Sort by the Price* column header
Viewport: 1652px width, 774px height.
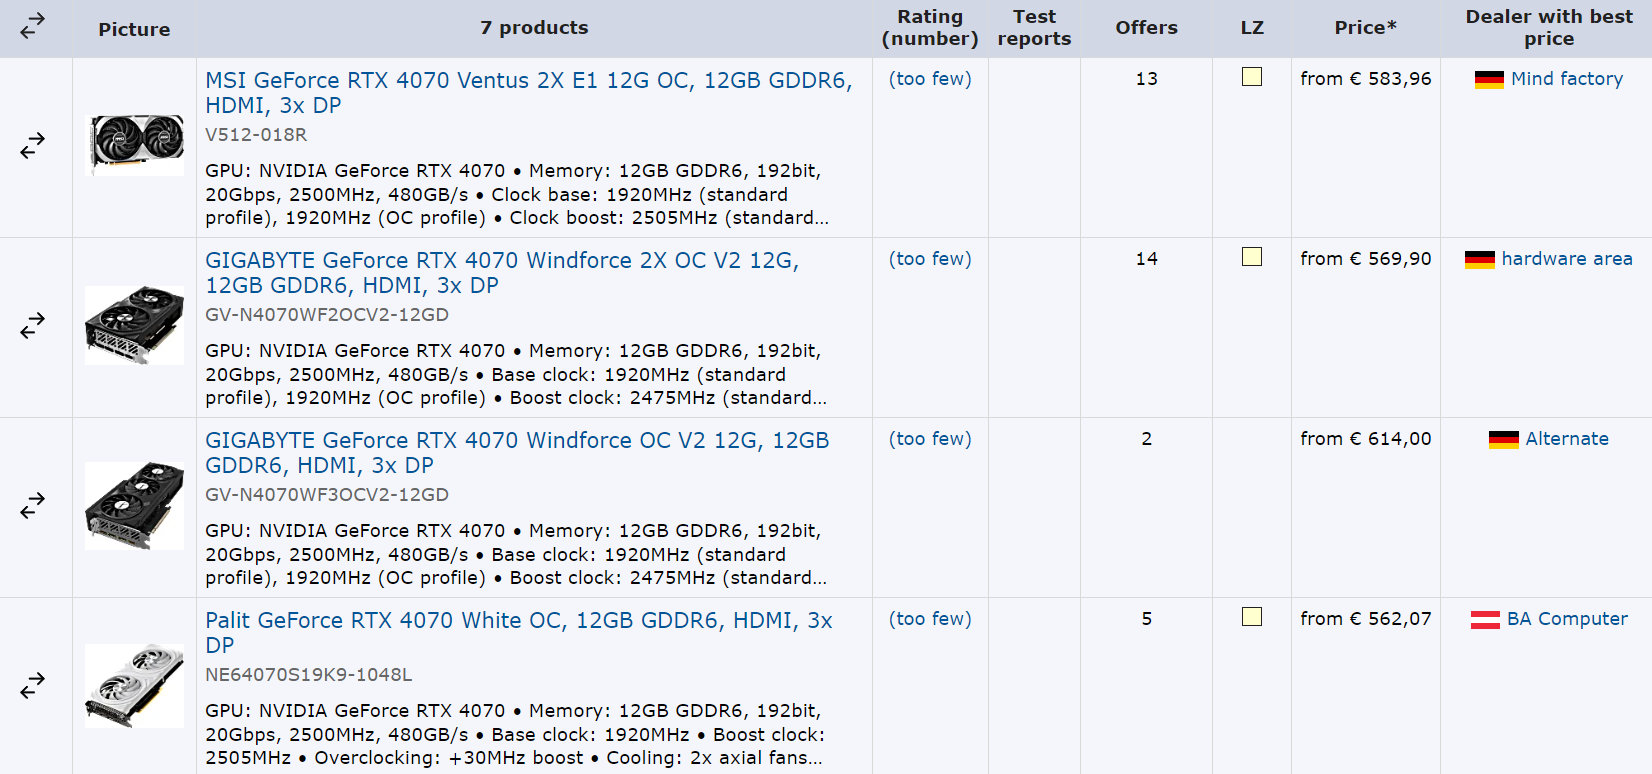pos(1365,28)
